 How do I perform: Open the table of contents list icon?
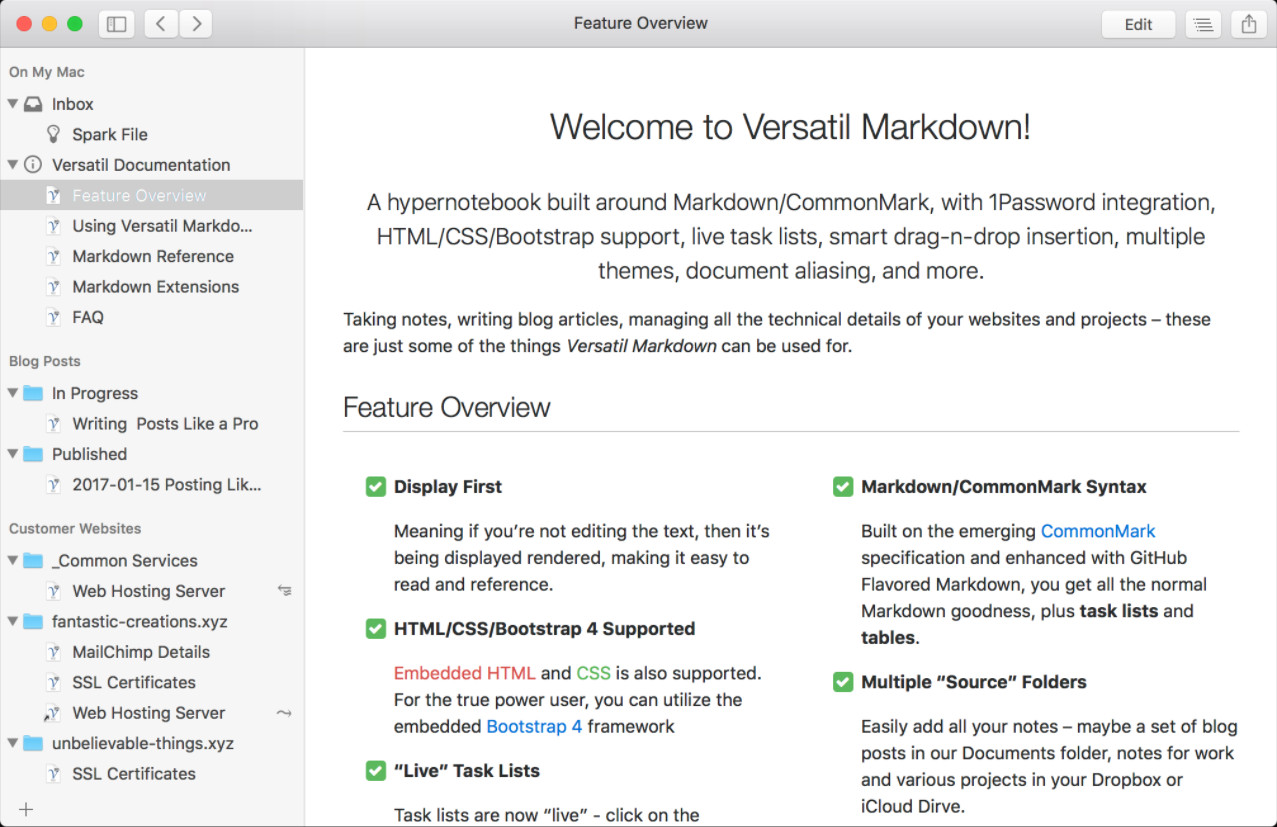tap(1203, 24)
